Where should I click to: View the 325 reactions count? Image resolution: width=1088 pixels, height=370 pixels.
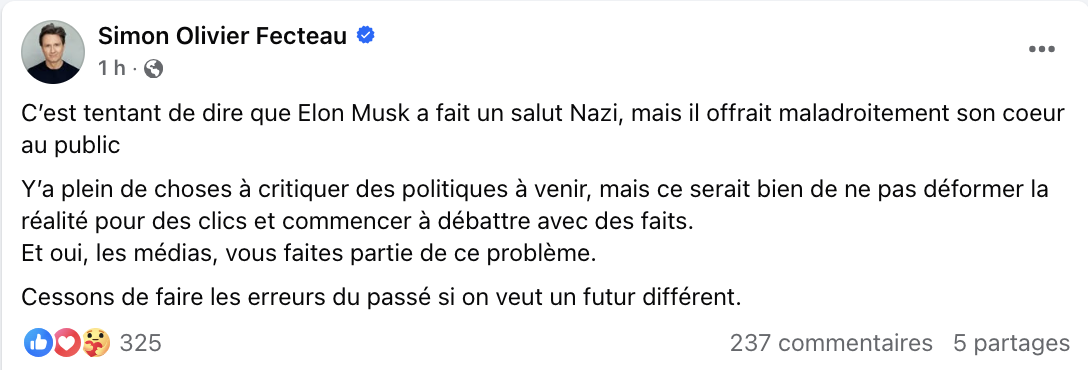[141, 343]
